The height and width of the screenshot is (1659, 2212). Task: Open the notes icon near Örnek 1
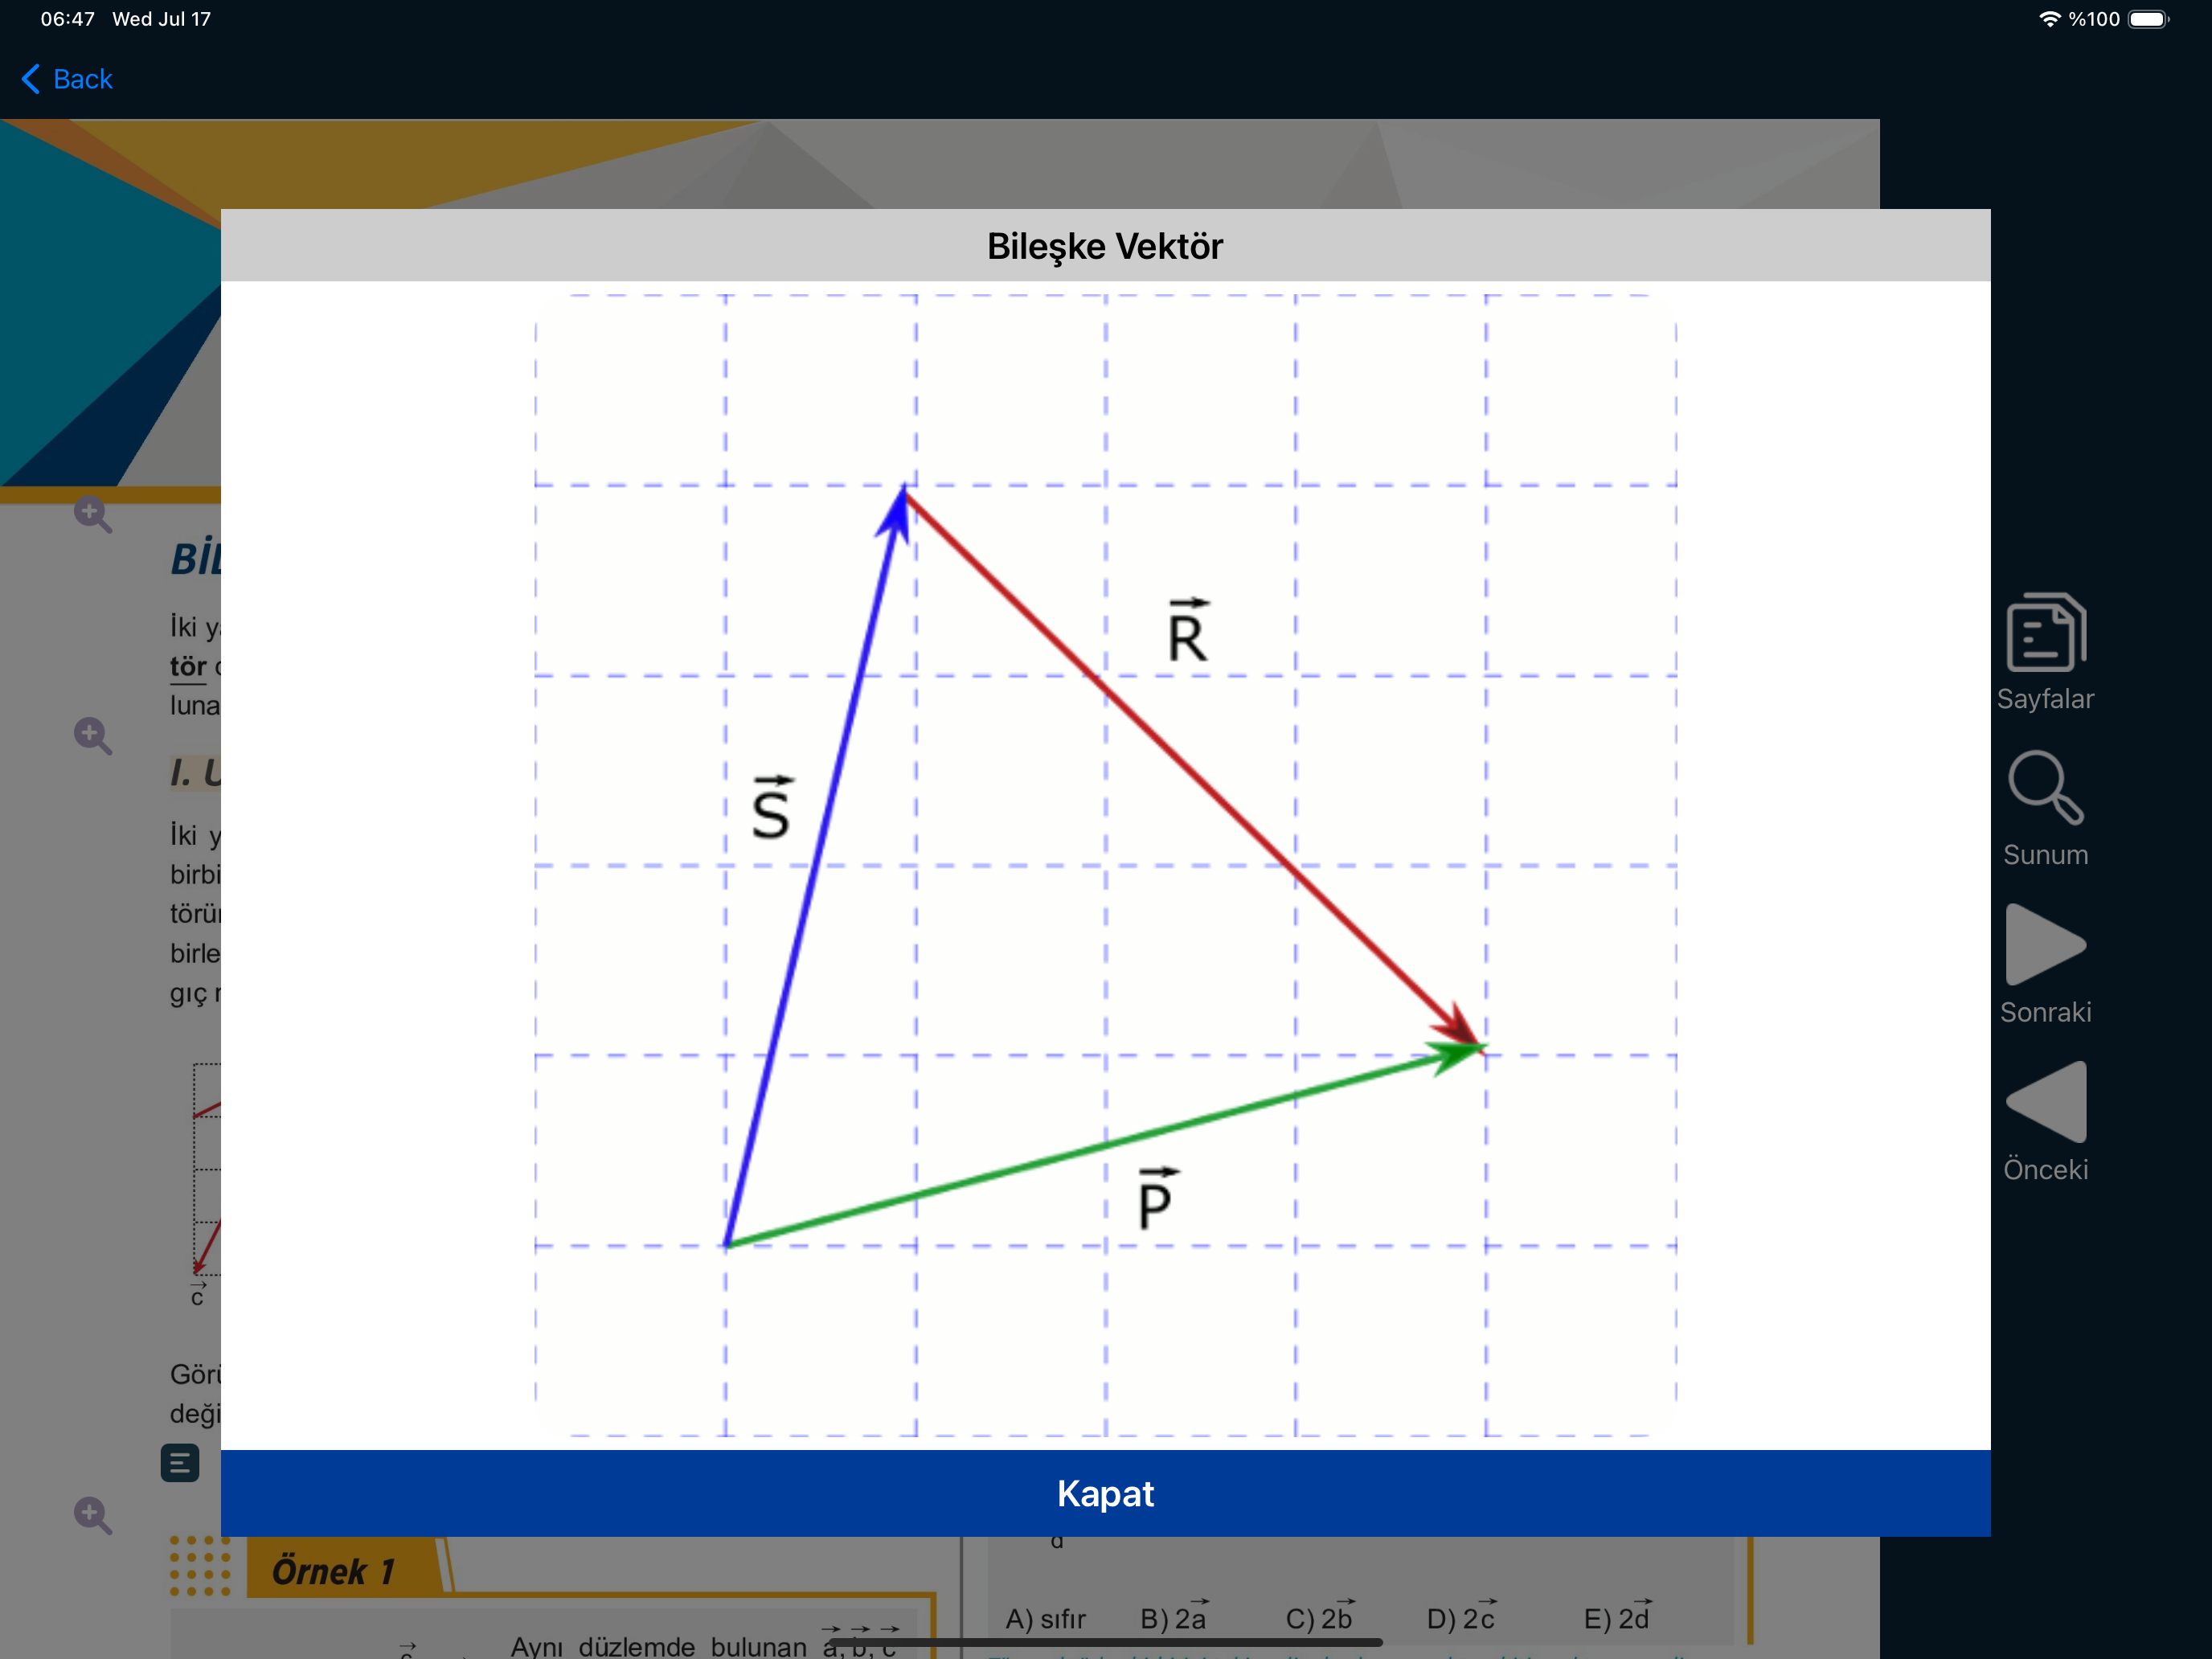tap(180, 1463)
